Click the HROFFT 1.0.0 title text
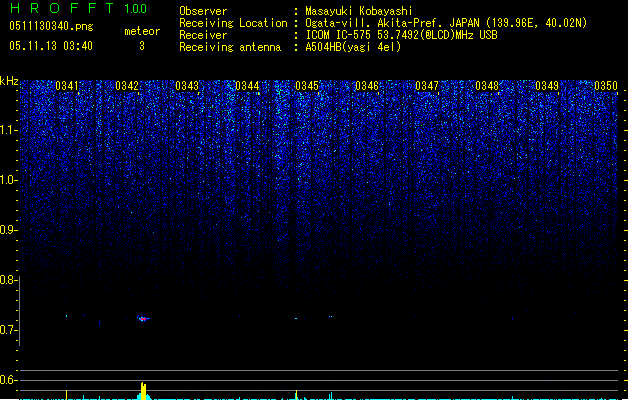 click(78, 8)
